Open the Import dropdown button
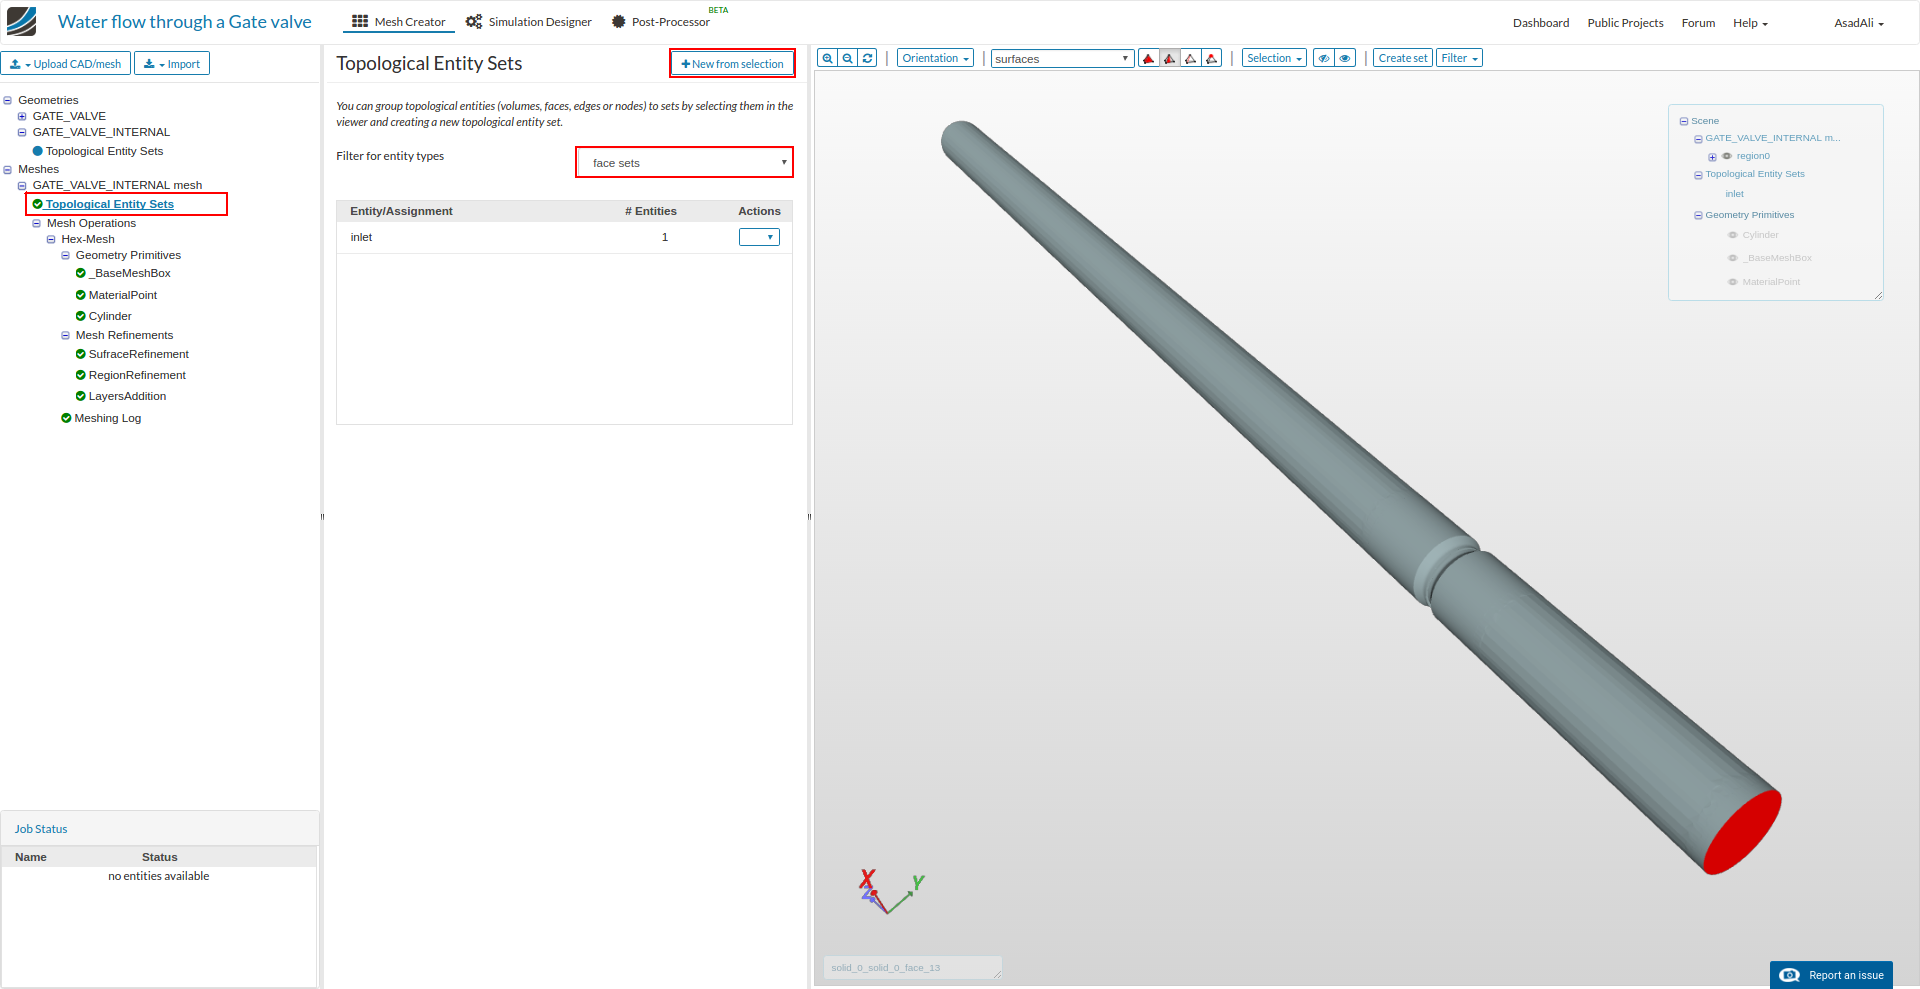The image size is (1920, 989). pos(172,64)
